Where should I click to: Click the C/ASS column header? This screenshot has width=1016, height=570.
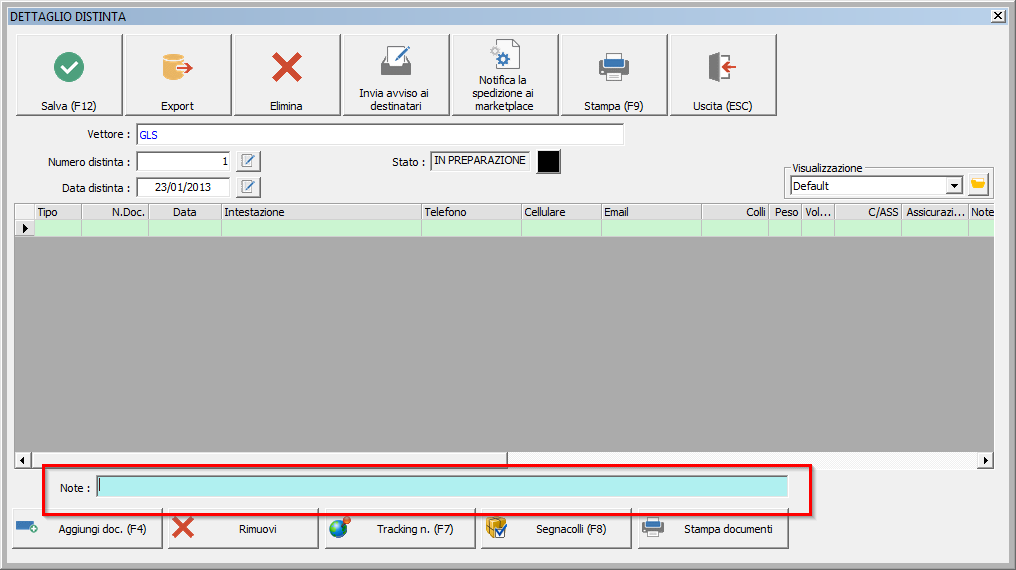coord(868,212)
